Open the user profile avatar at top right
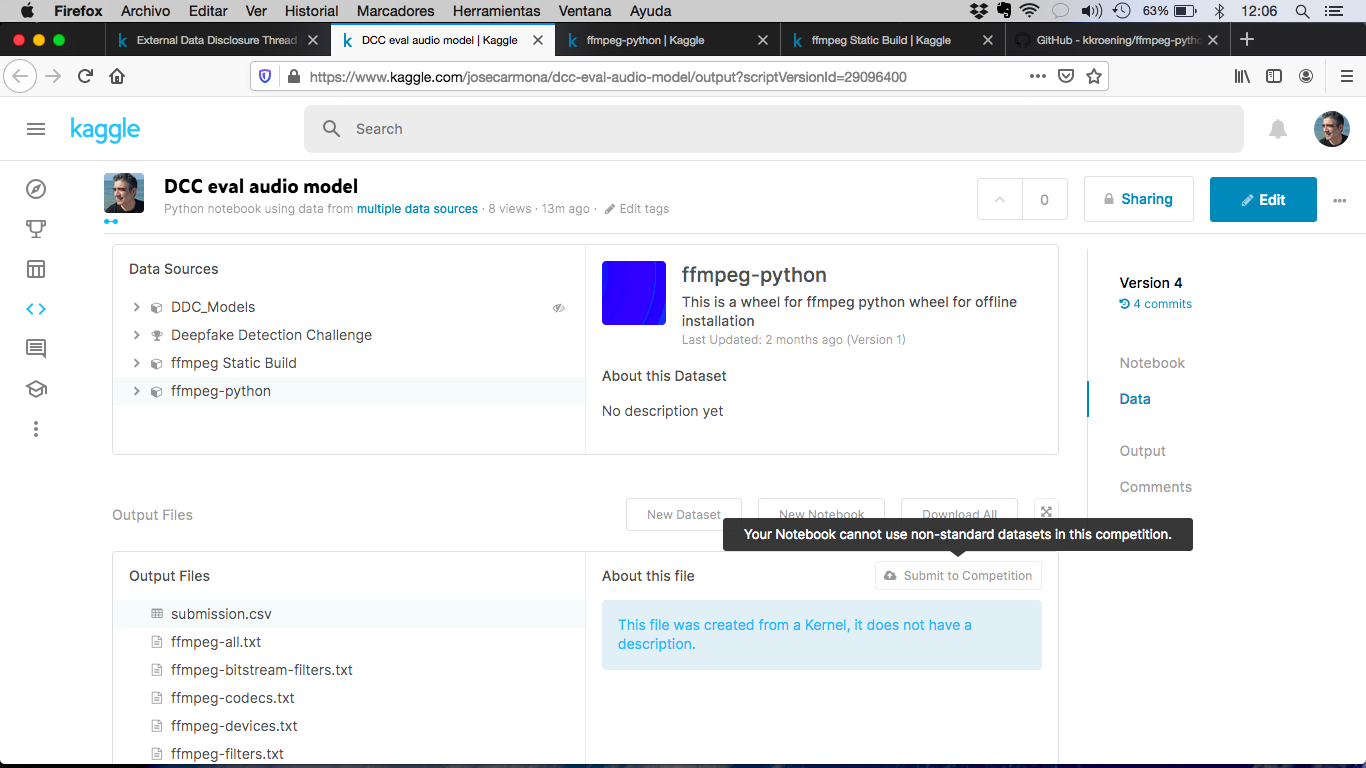1366x768 pixels. 1332,129
